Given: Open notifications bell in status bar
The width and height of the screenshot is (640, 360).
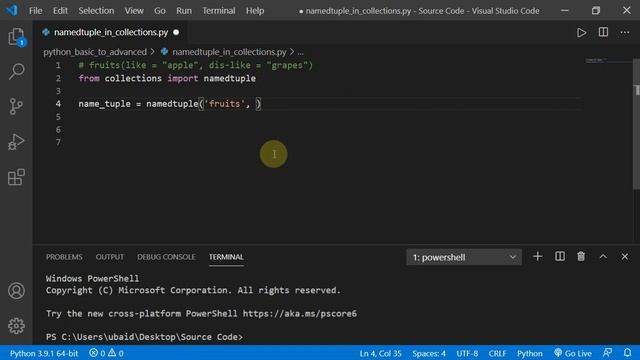Looking at the screenshot, I should pyautogui.click(x=627, y=353).
